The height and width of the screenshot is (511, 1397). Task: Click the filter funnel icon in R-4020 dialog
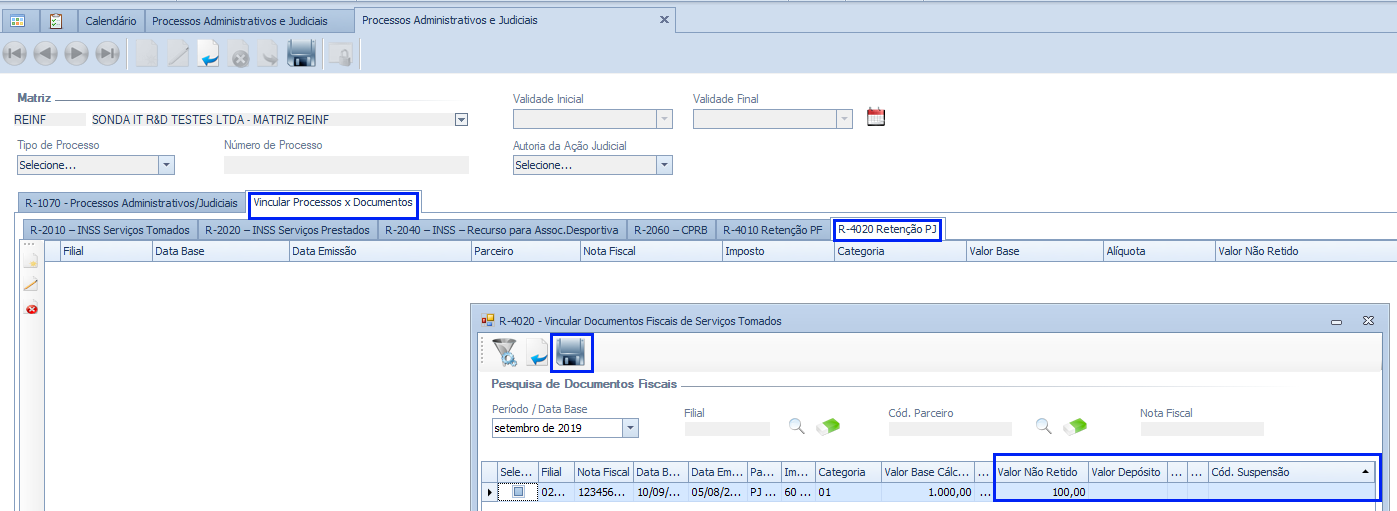pyautogui.click(x=506, y=352)
